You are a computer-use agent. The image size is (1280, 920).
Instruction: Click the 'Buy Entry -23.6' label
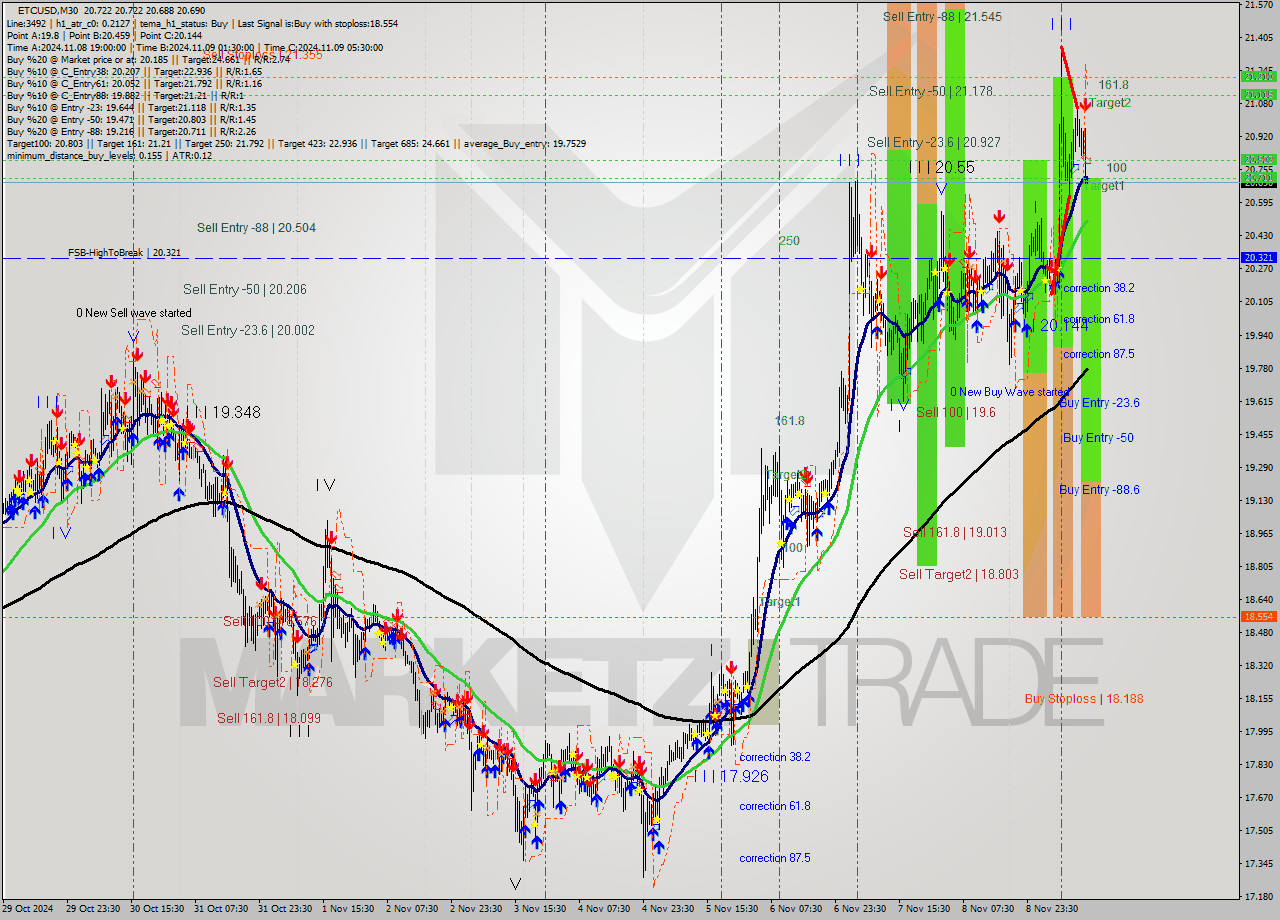(x=1099, y=403)
